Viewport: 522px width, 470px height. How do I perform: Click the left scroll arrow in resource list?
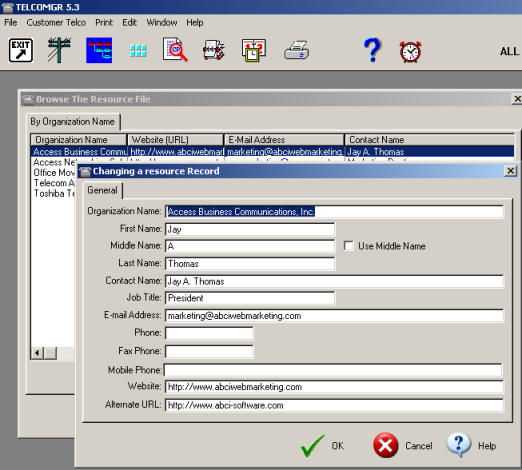click(38, 353)
